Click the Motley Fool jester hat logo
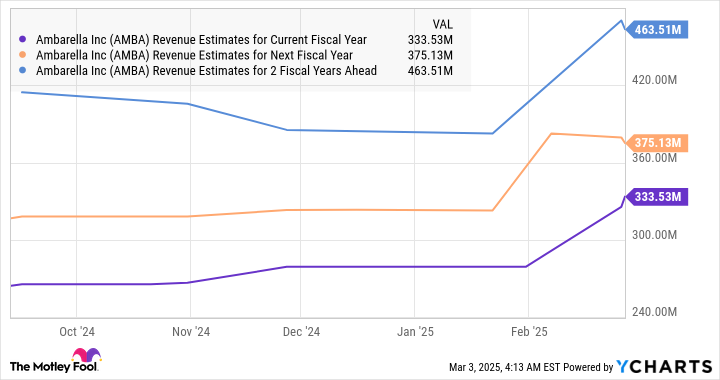Screen dimensions: 720x380 [86, 355]
